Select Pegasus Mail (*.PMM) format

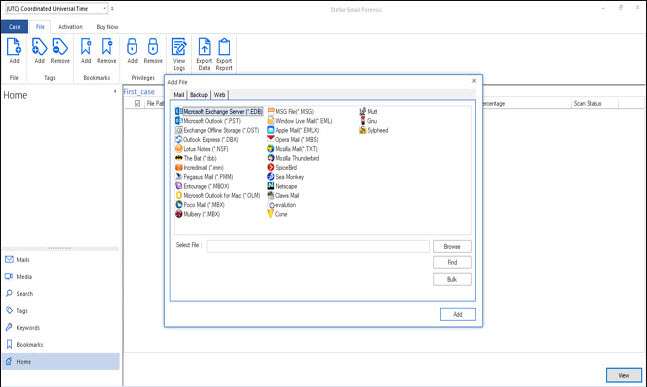(x=204, y=177)
